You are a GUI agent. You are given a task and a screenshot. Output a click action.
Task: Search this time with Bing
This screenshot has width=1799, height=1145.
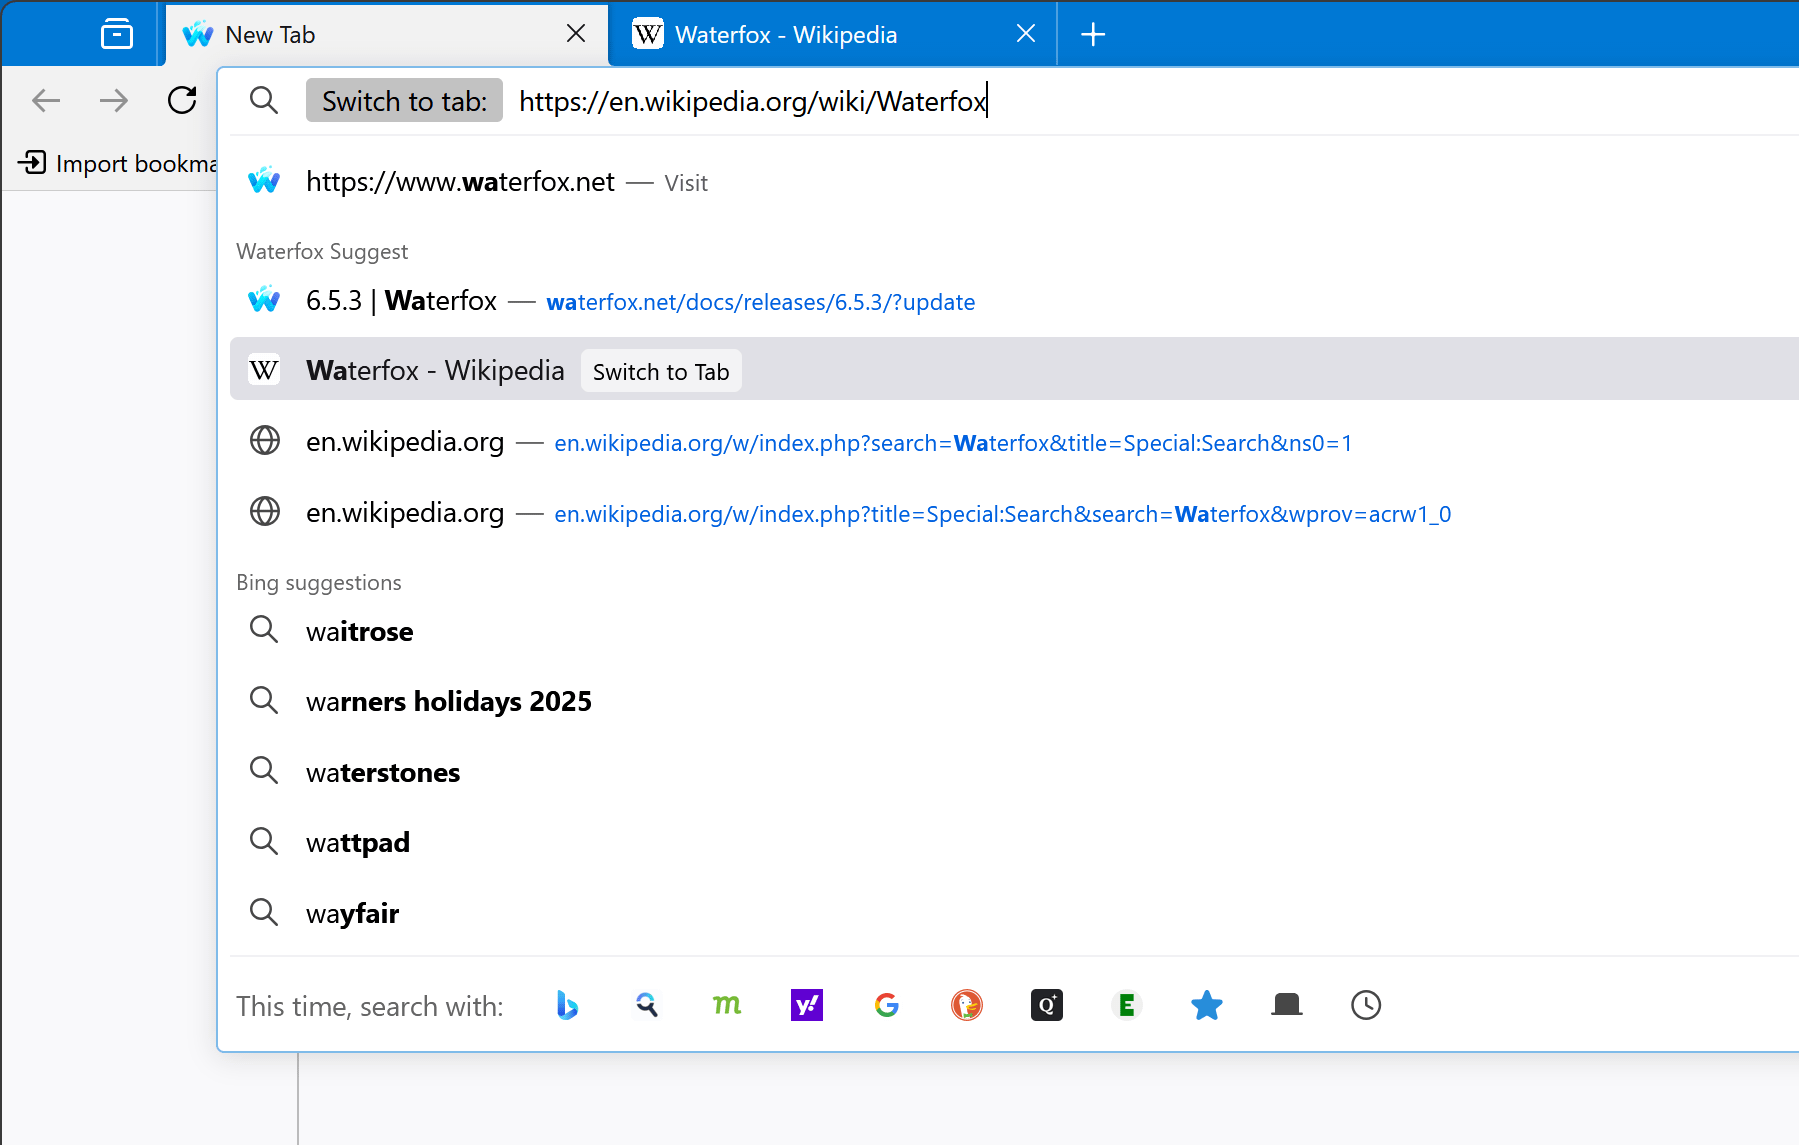coord(567,1006)
